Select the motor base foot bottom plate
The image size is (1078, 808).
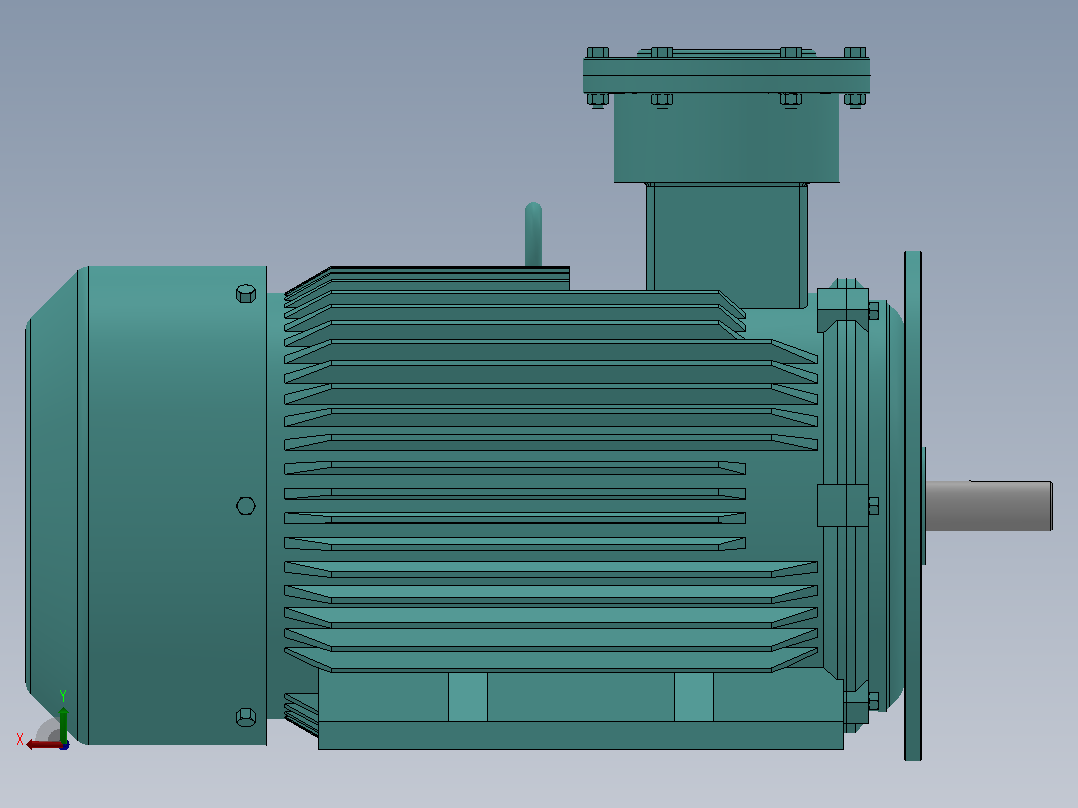tap(580, 735)
